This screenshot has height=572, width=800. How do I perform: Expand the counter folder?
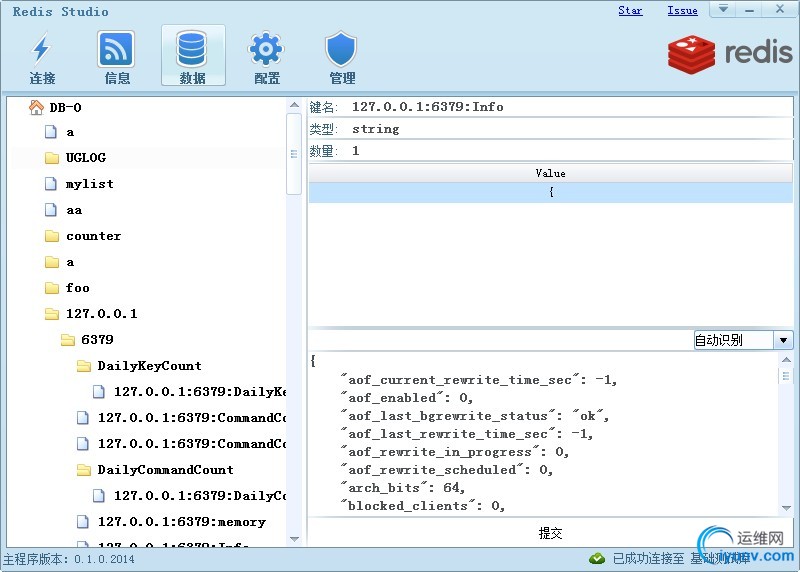coord(93,236)
